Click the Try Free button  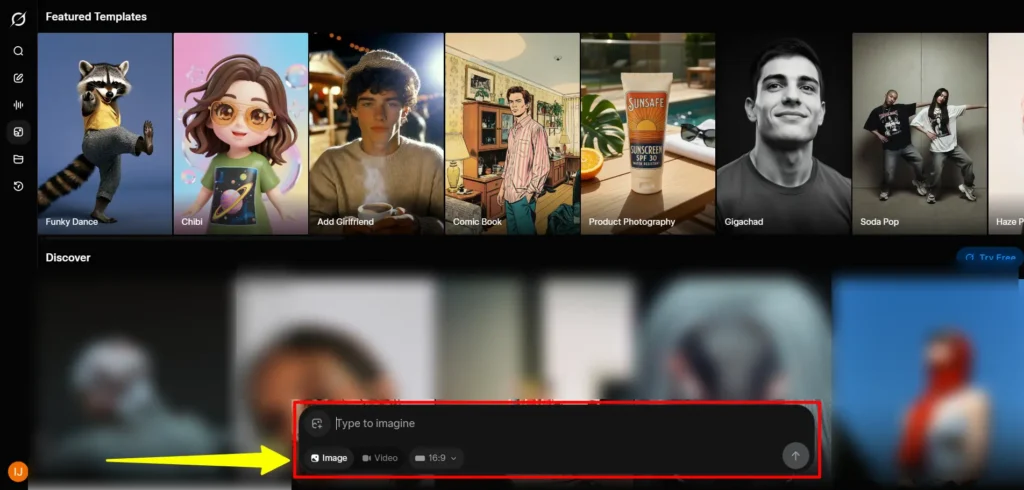click(991, 257)
